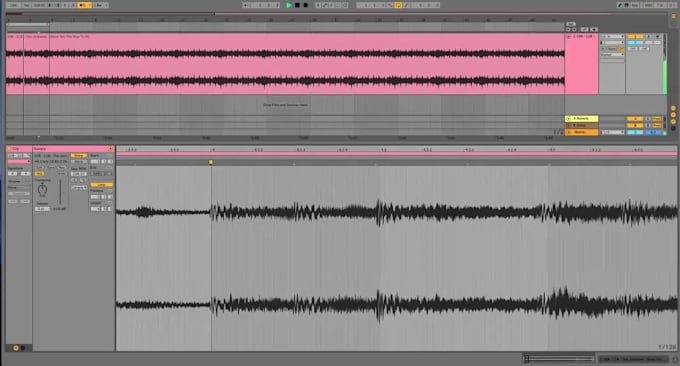This screenshot has width=680, height=366.
Task: Fold the pink audio track
Action: pyautogui.click(x=569, y=36)
